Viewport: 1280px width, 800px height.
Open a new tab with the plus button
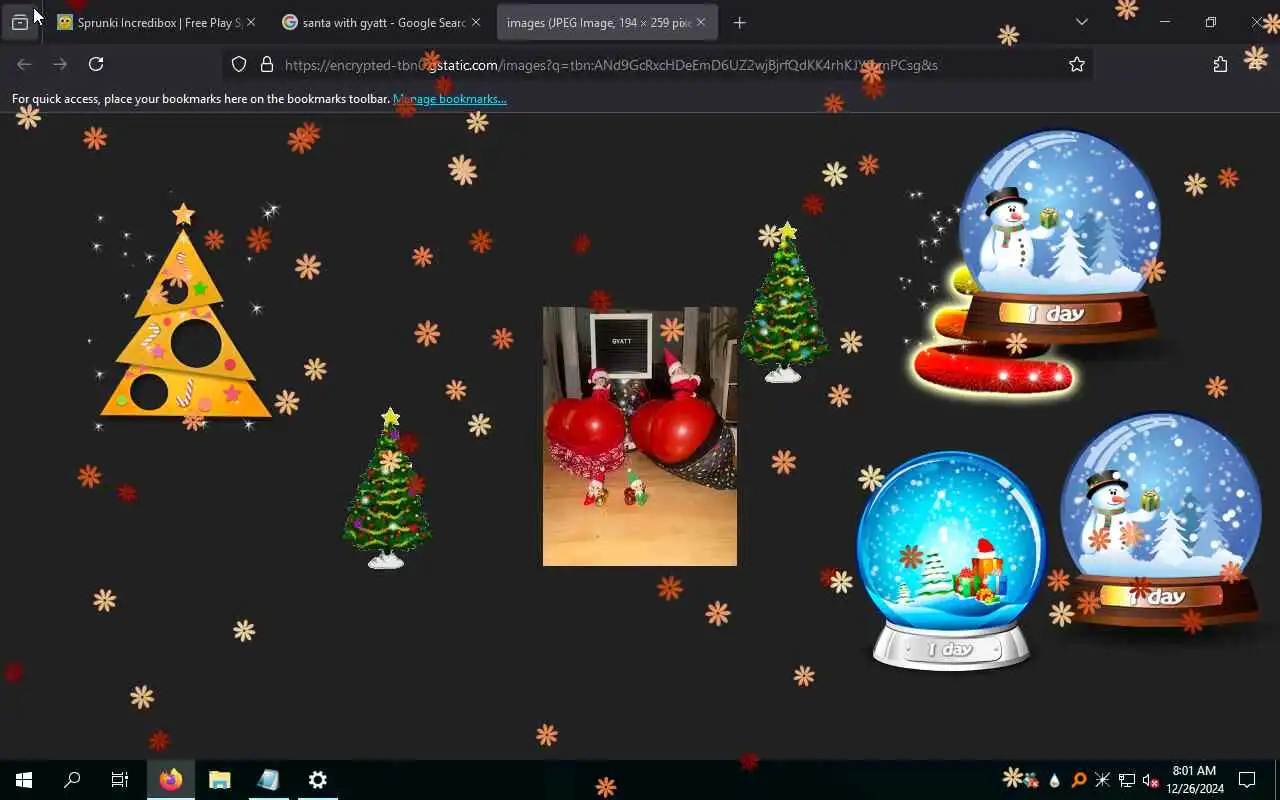(740, 22)
